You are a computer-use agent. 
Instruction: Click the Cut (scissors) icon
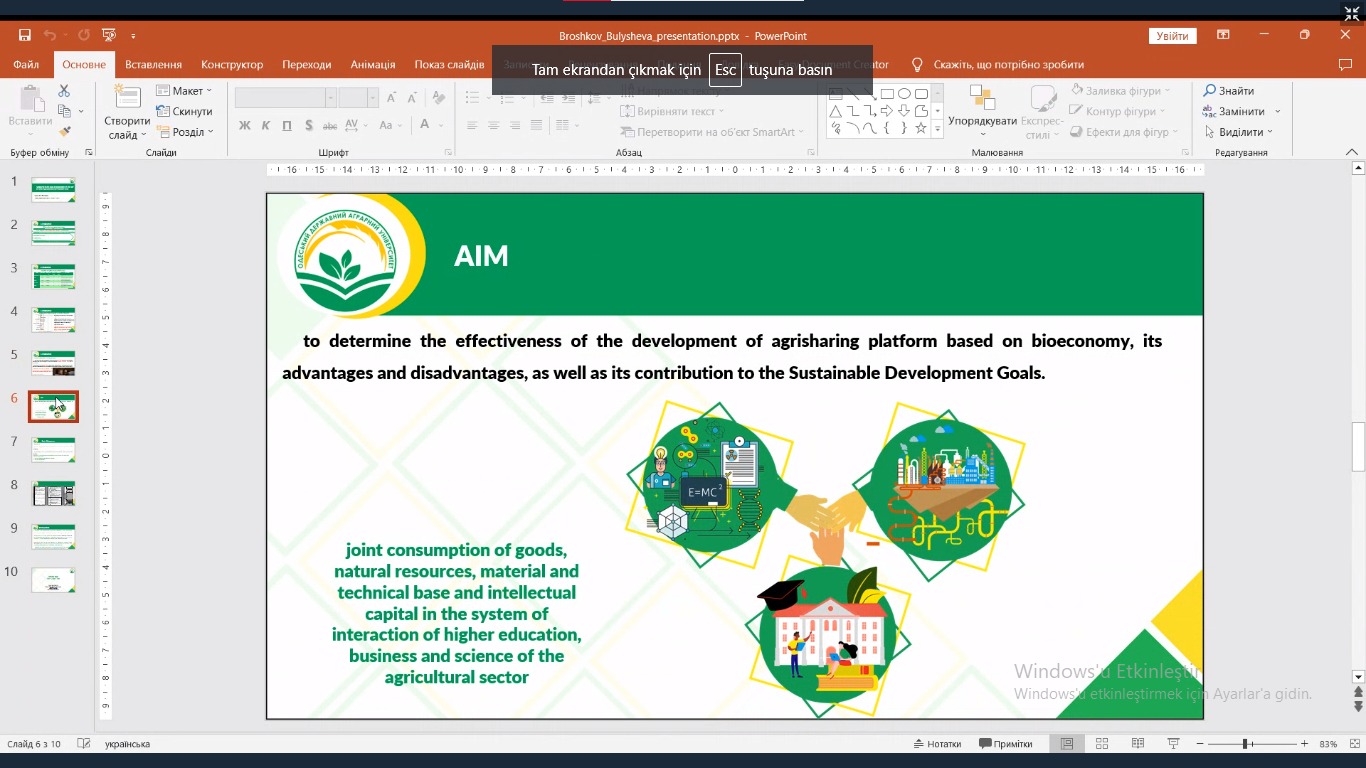[x=65, y=91]
